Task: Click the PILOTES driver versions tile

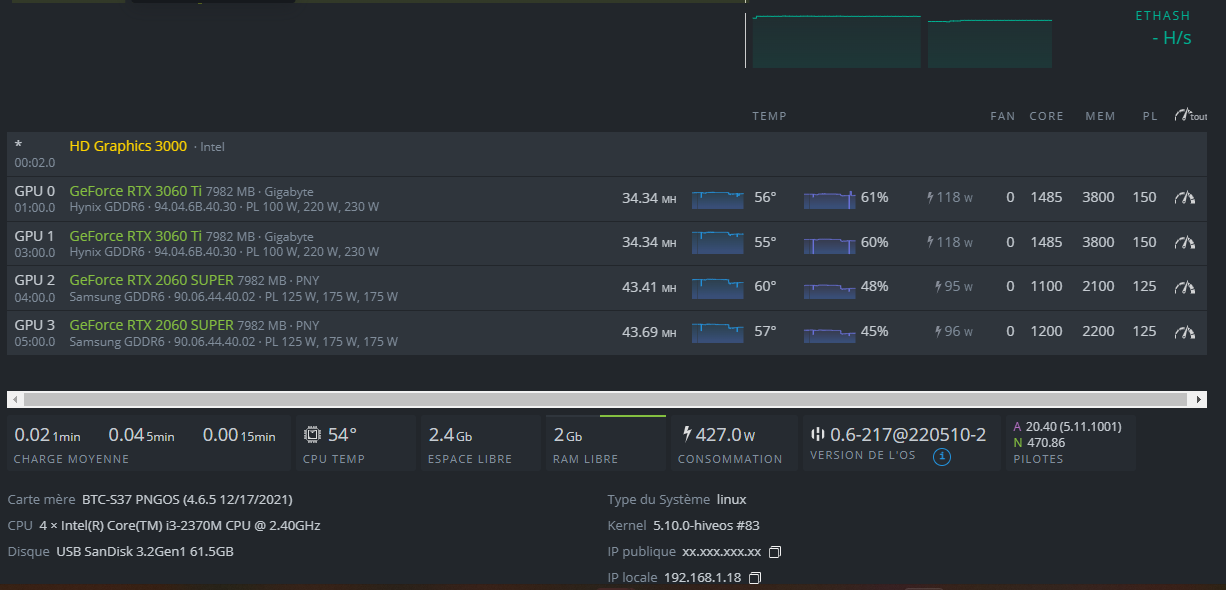Action: (x=1070, y=444)
